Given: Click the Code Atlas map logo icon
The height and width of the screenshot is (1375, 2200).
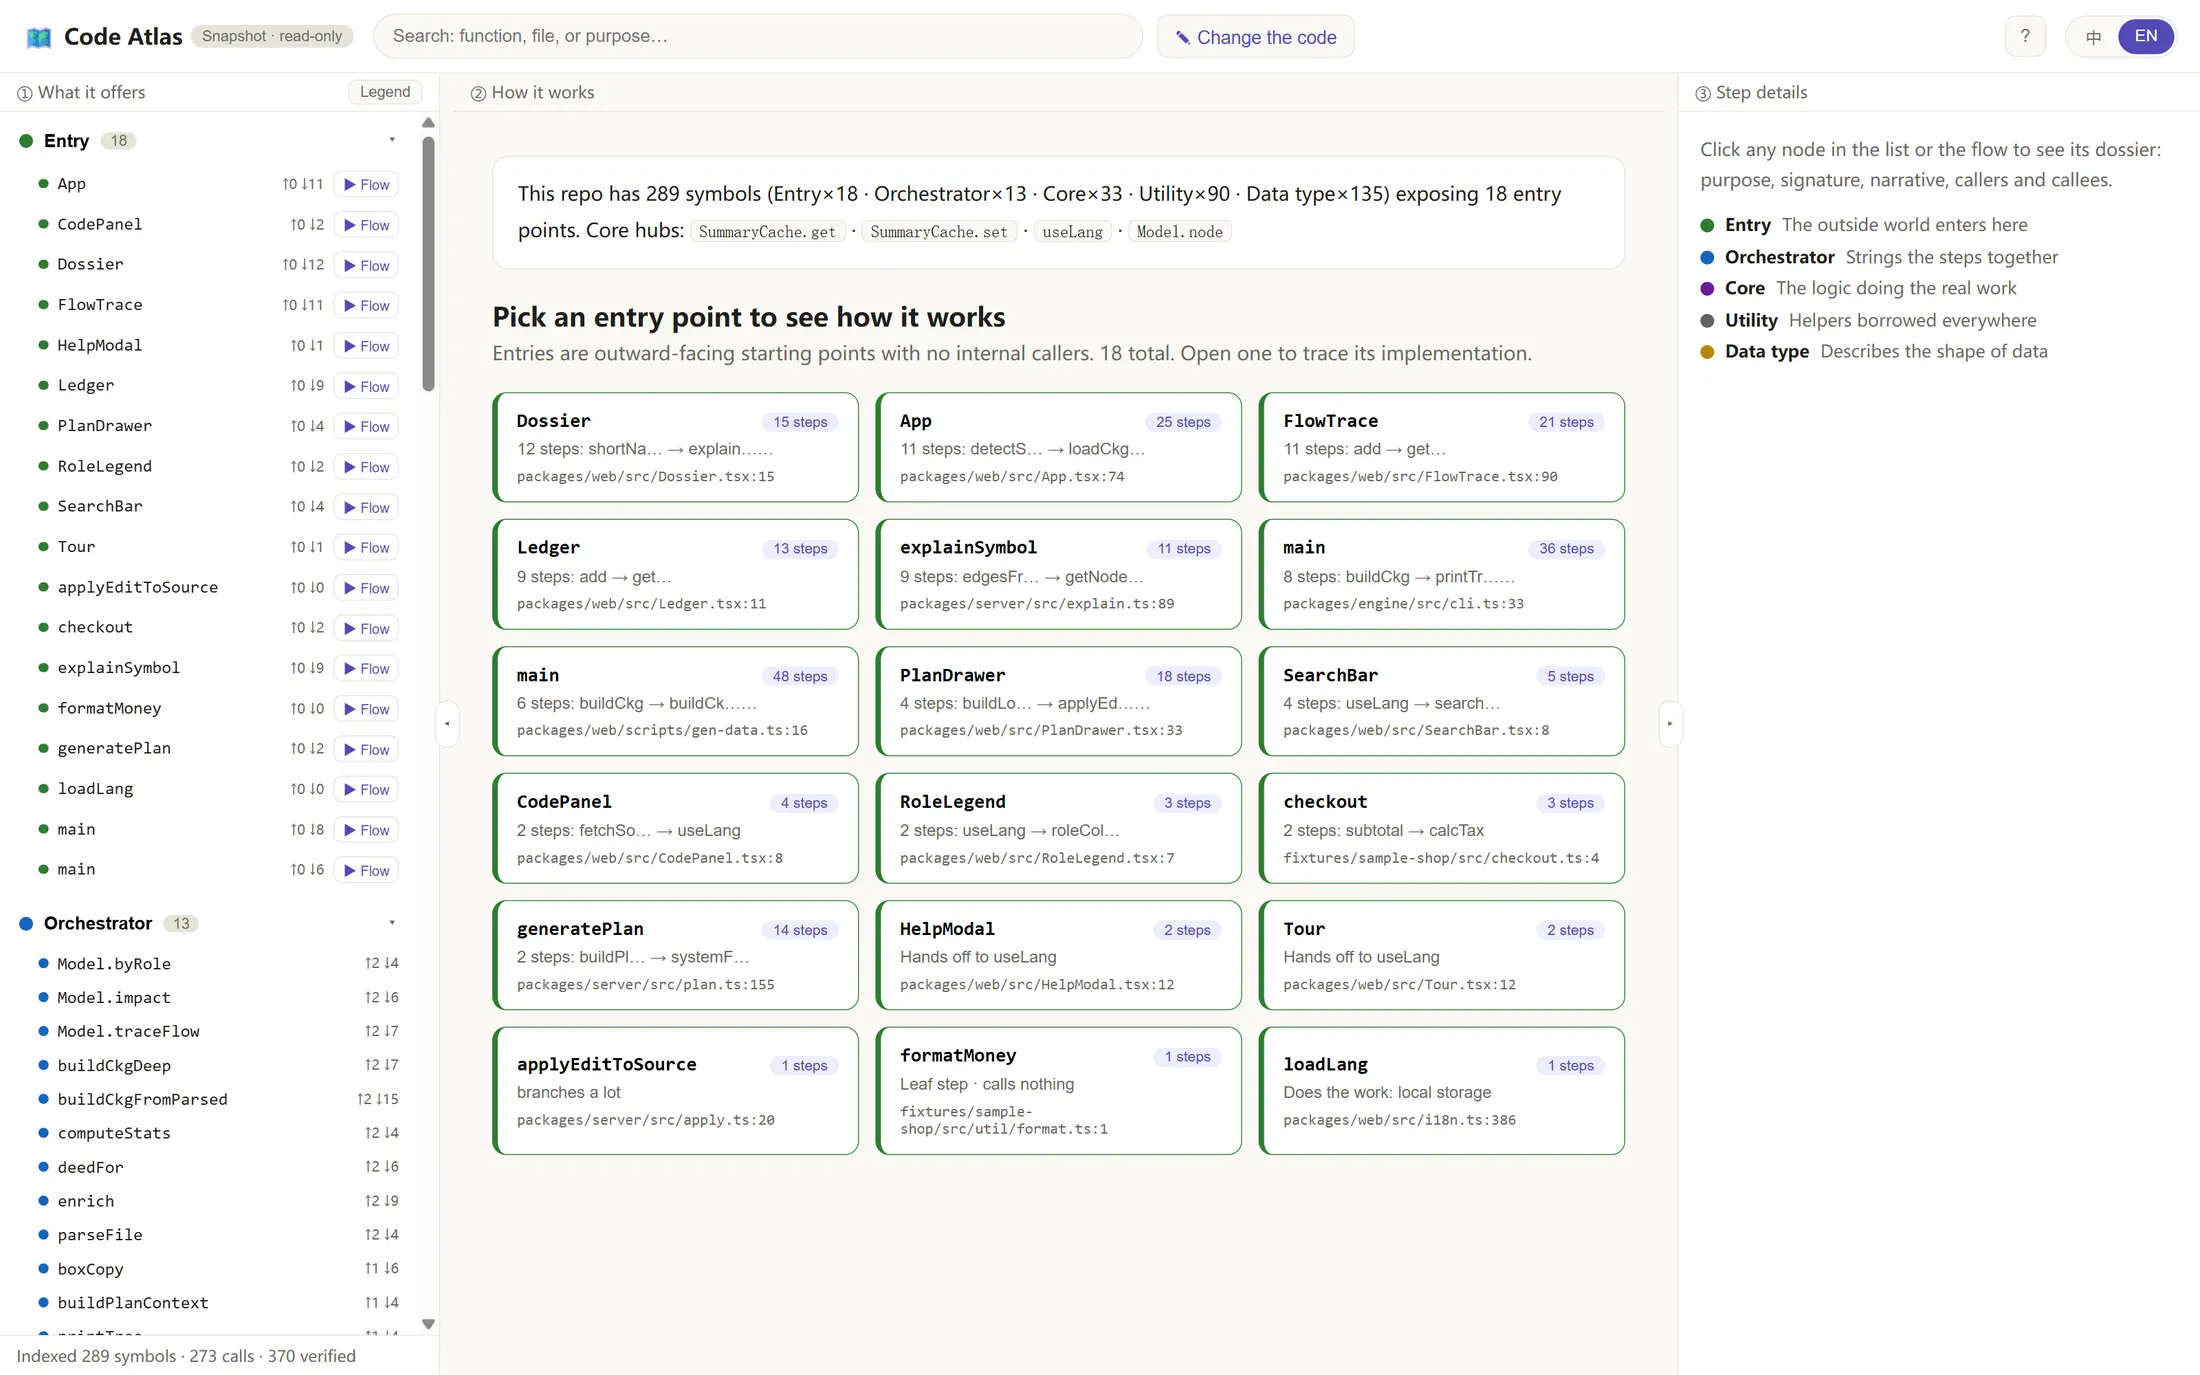Looking at the screenshot, I should [39, 37].
